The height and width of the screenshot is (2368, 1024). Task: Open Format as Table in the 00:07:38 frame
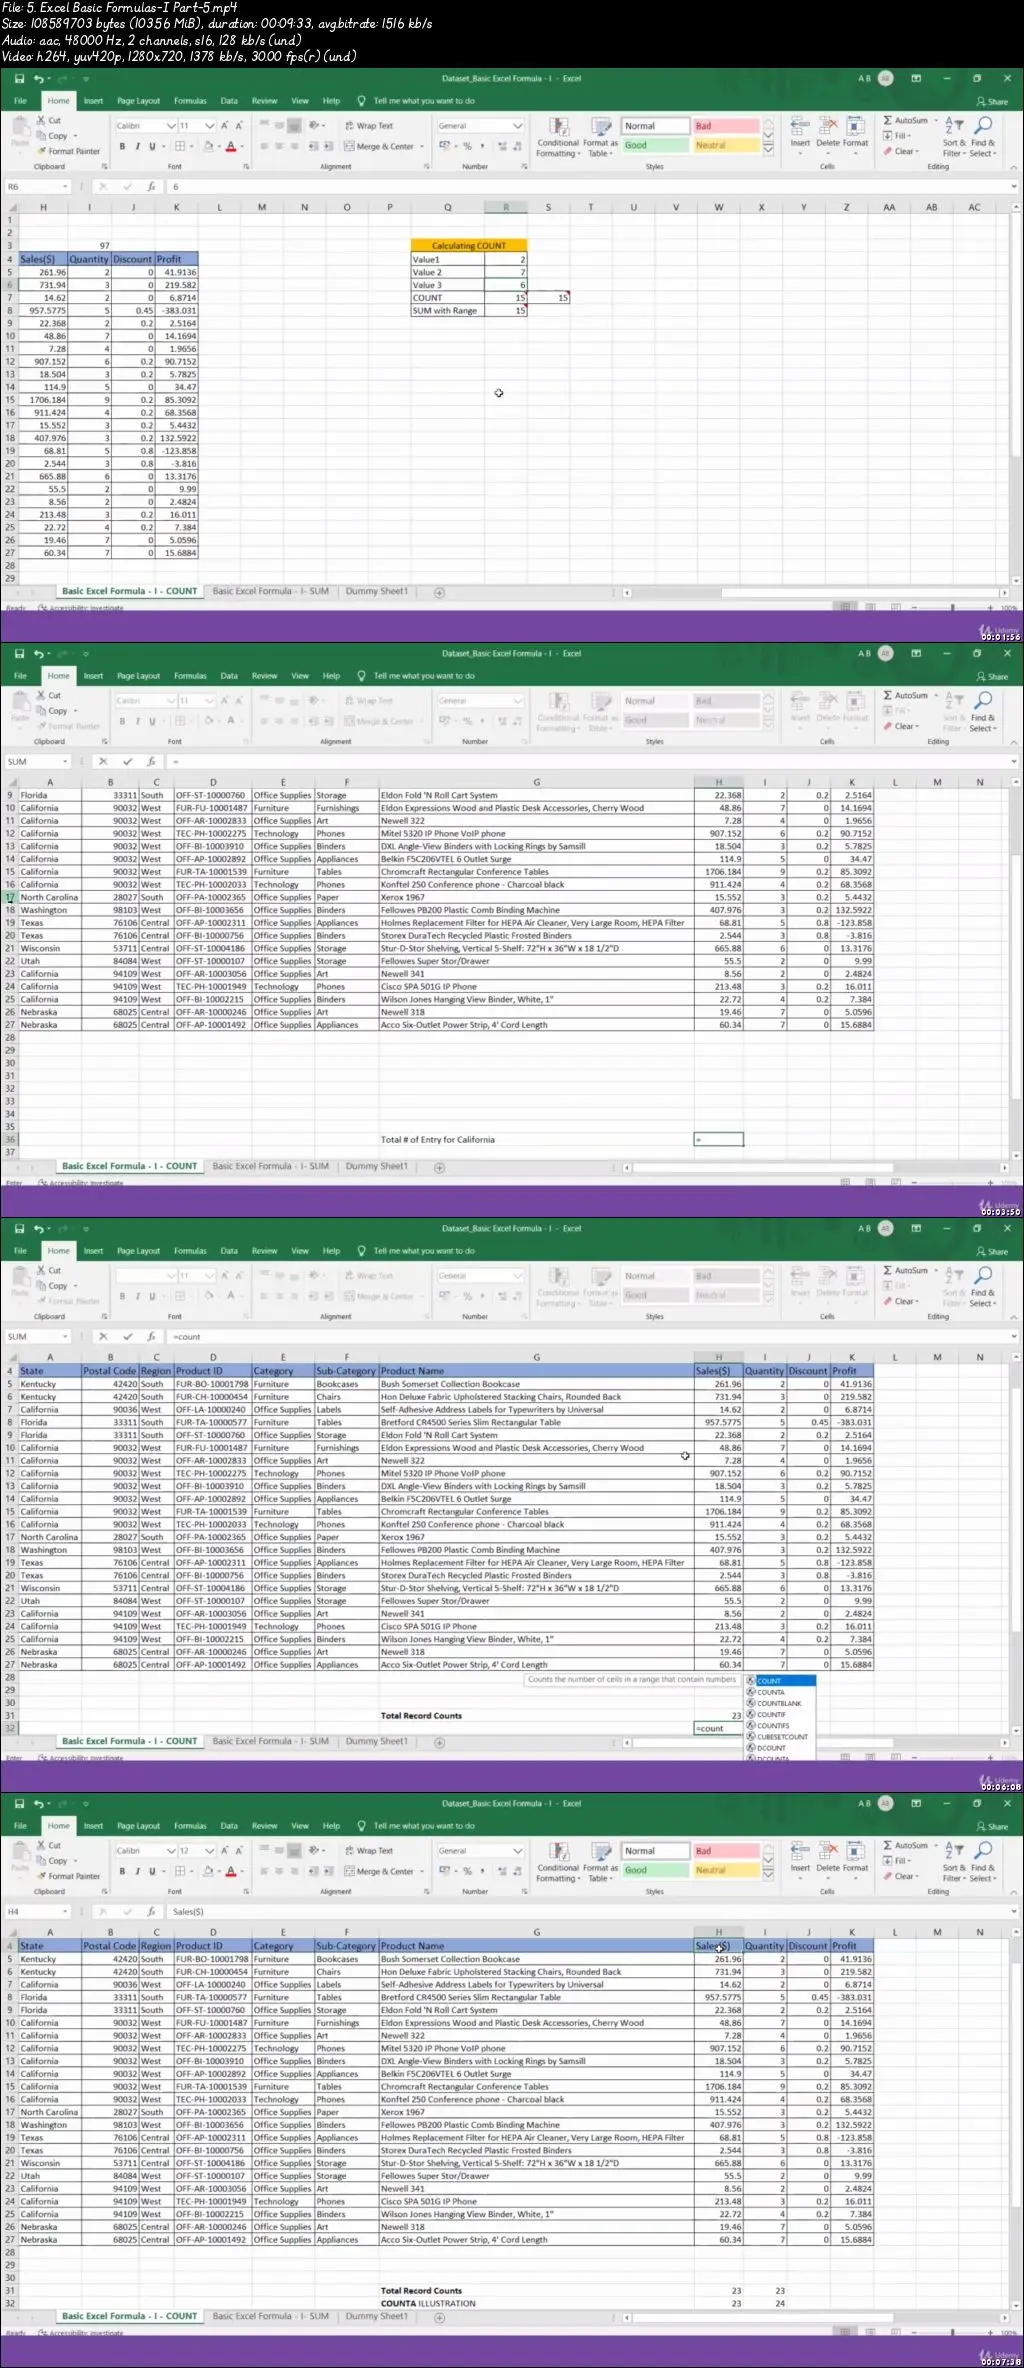tap(600, 1861)
